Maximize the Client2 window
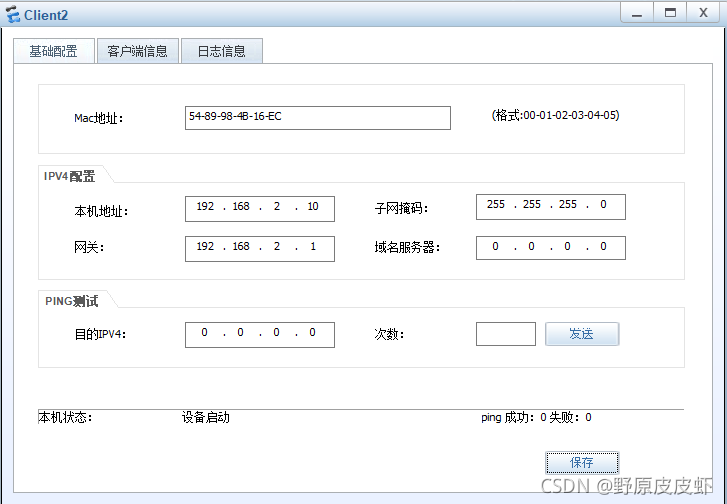This screenshot has height=504, width=727. [x=670, y=13]
